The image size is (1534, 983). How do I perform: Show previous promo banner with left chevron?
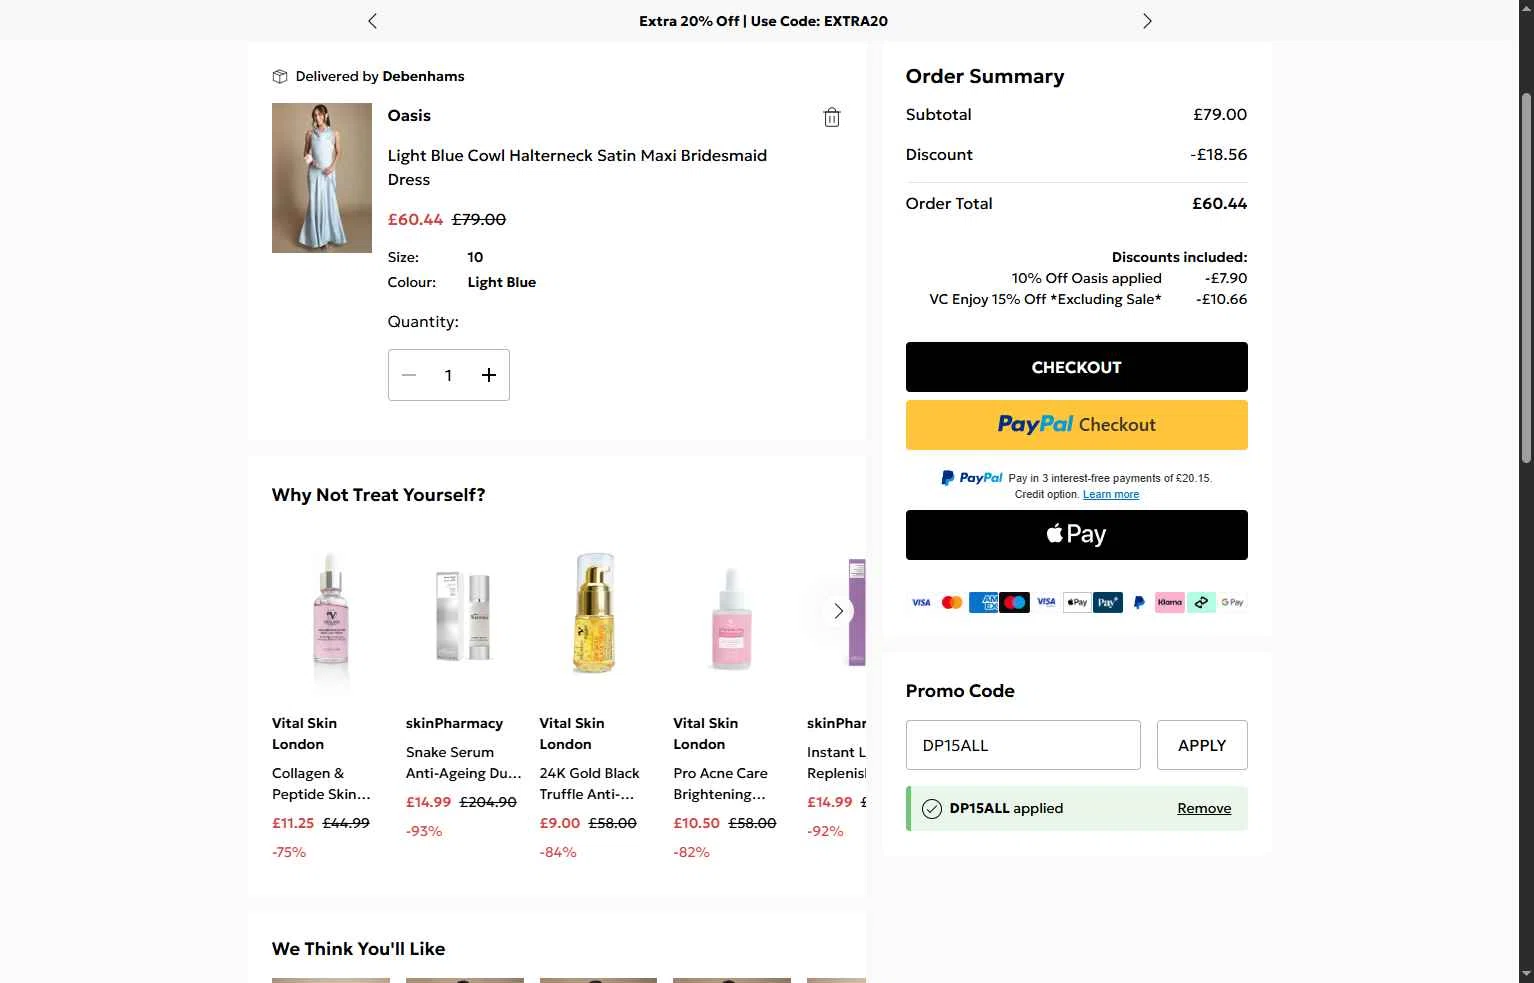[x=372, y=21]
